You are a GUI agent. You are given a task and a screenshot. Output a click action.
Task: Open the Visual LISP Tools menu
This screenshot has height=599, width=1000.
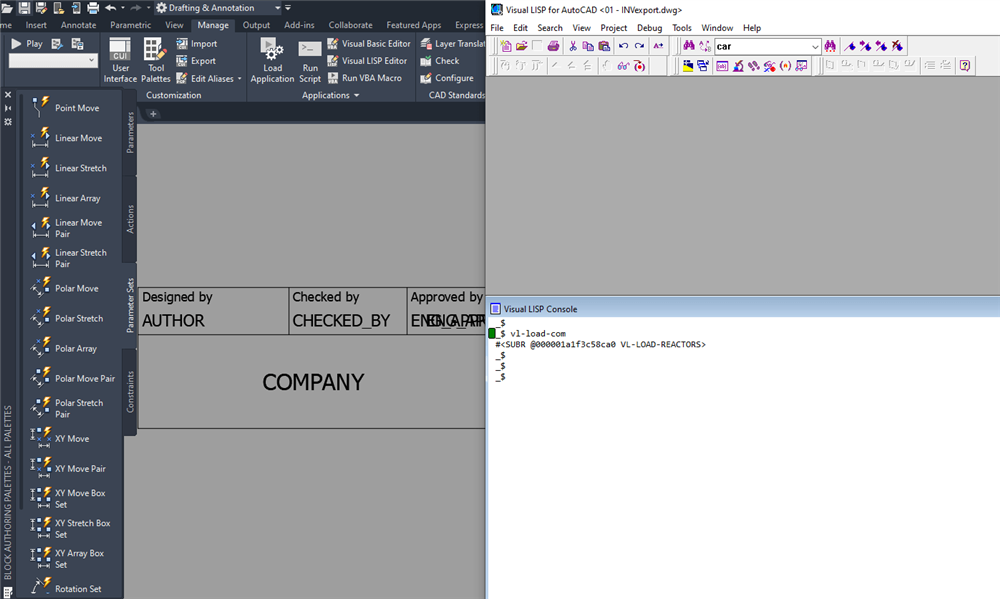coord(682,27)
